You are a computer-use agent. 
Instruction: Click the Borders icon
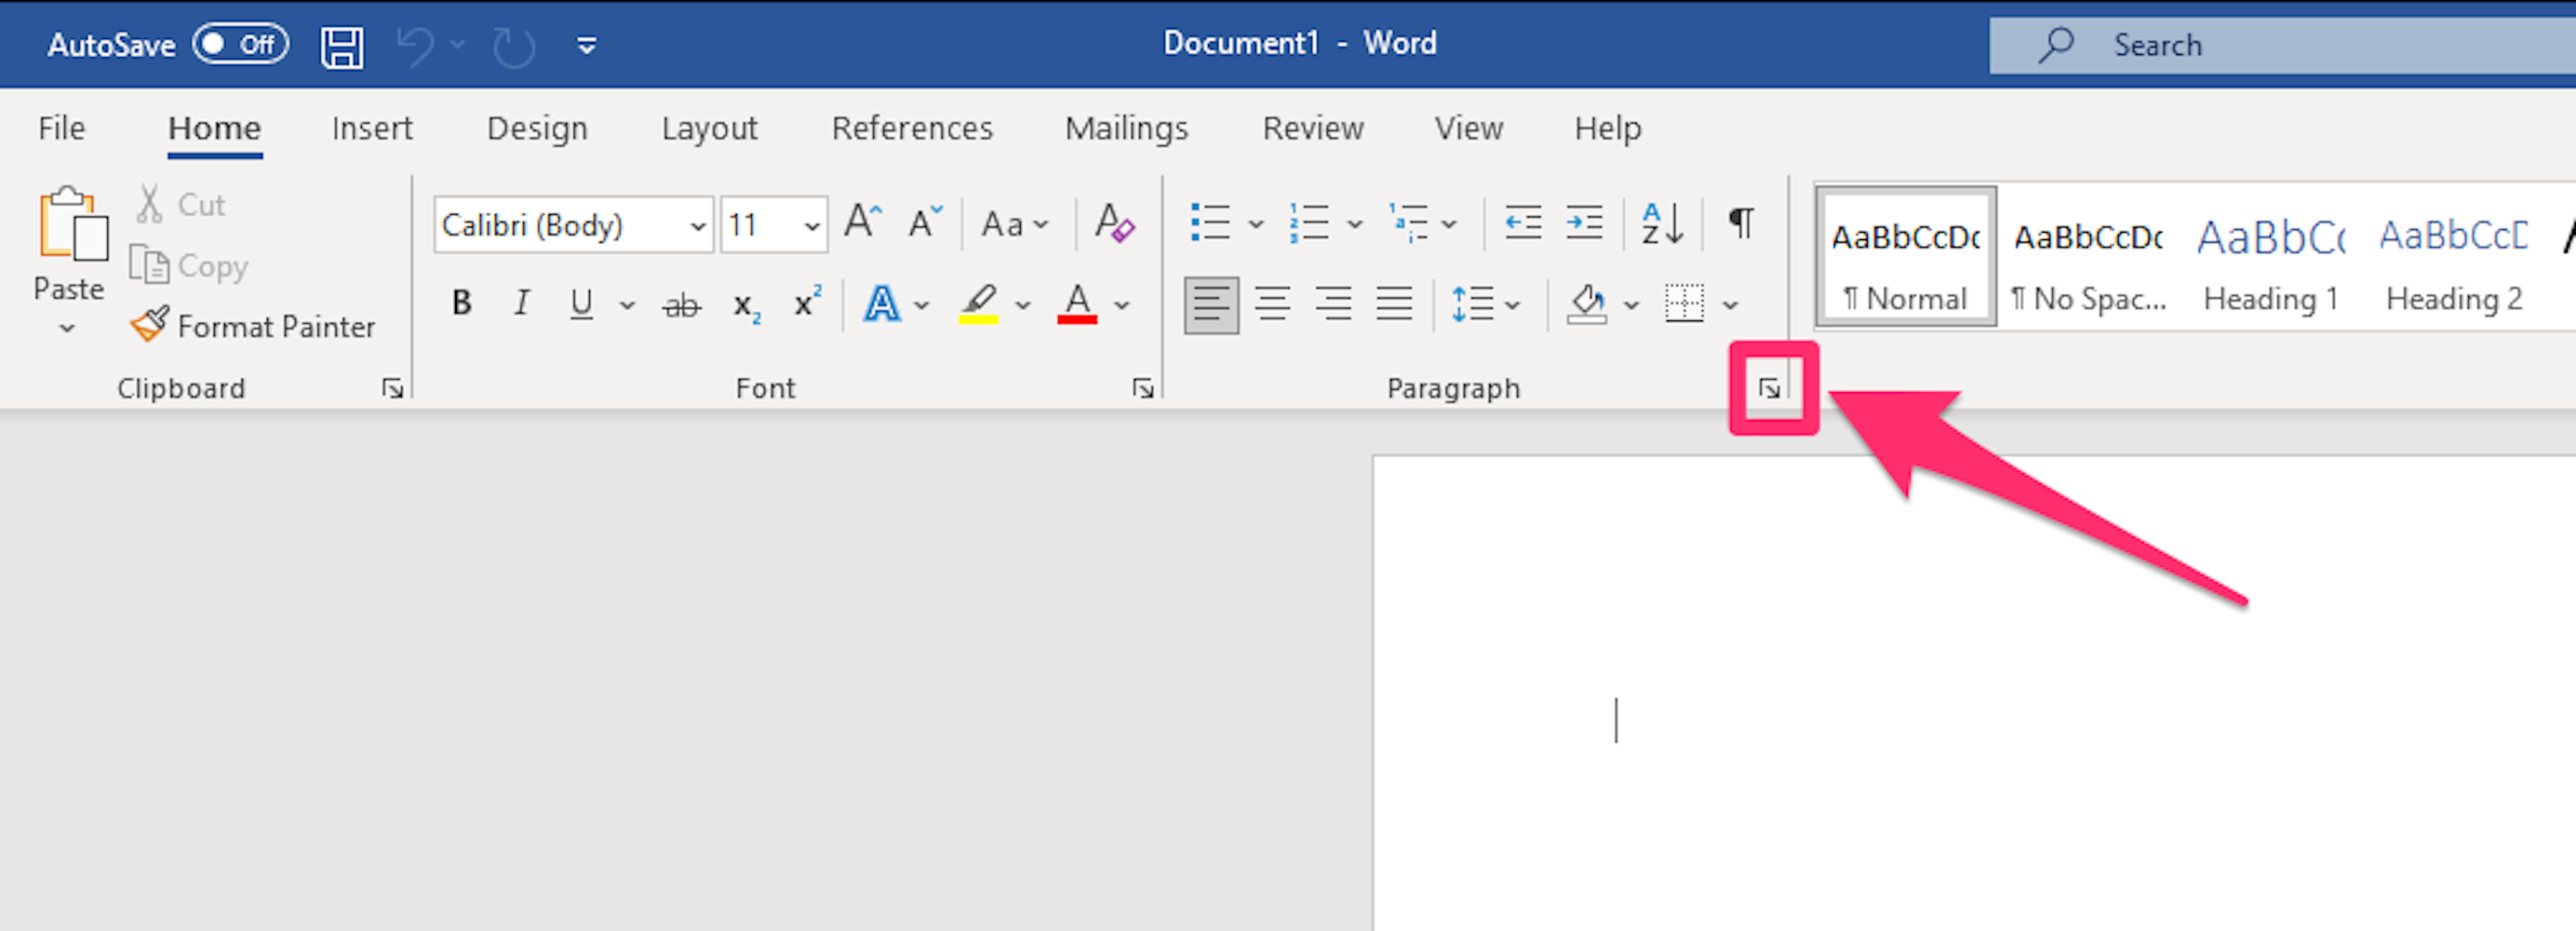[1684, 304]
